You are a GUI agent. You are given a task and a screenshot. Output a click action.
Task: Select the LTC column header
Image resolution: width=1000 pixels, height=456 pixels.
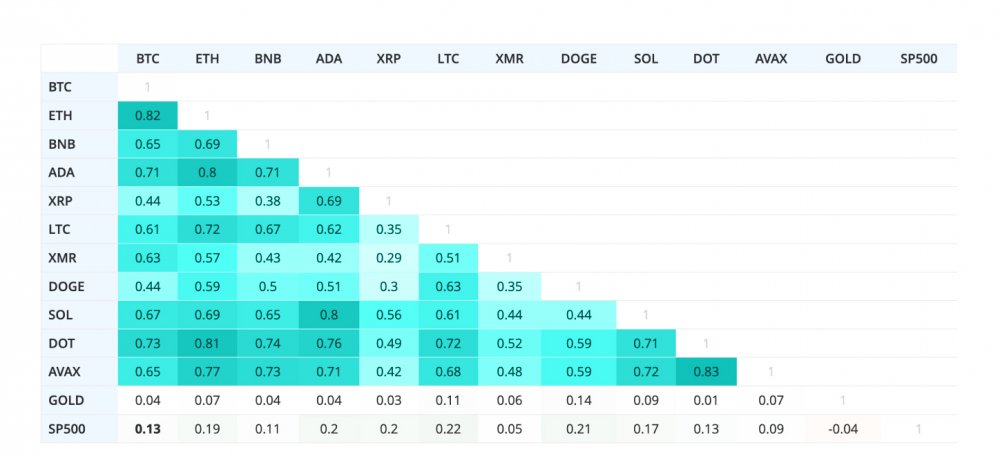448,59
